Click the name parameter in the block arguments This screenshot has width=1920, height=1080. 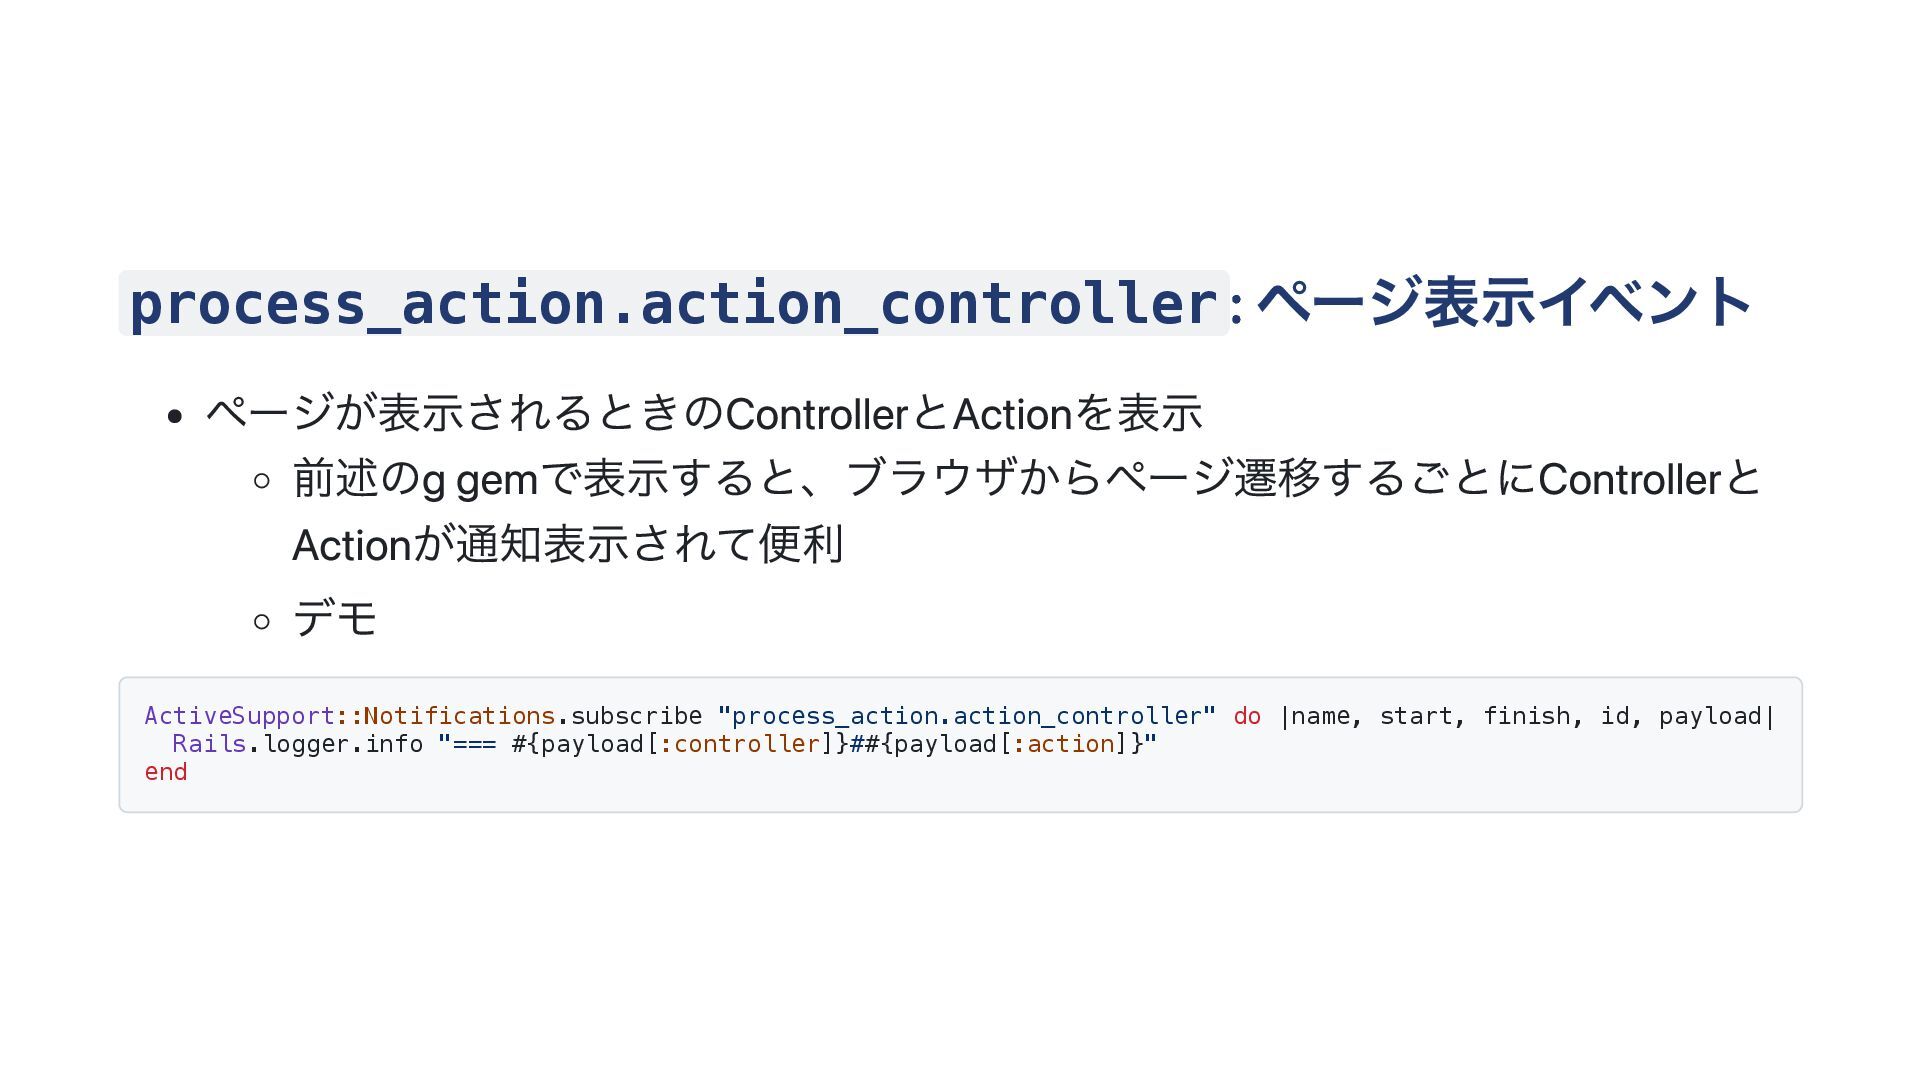[1320, 716]
